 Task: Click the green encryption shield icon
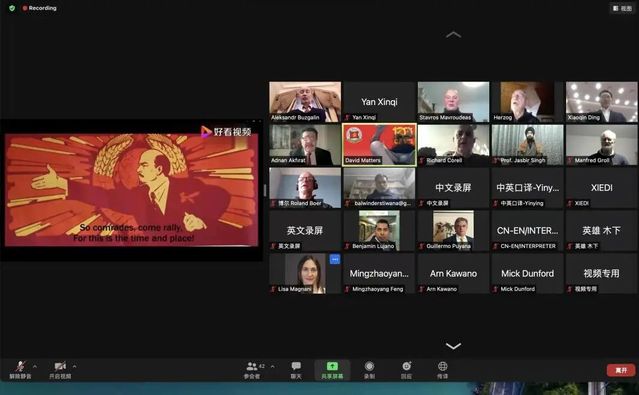click(x=12, y=8)
